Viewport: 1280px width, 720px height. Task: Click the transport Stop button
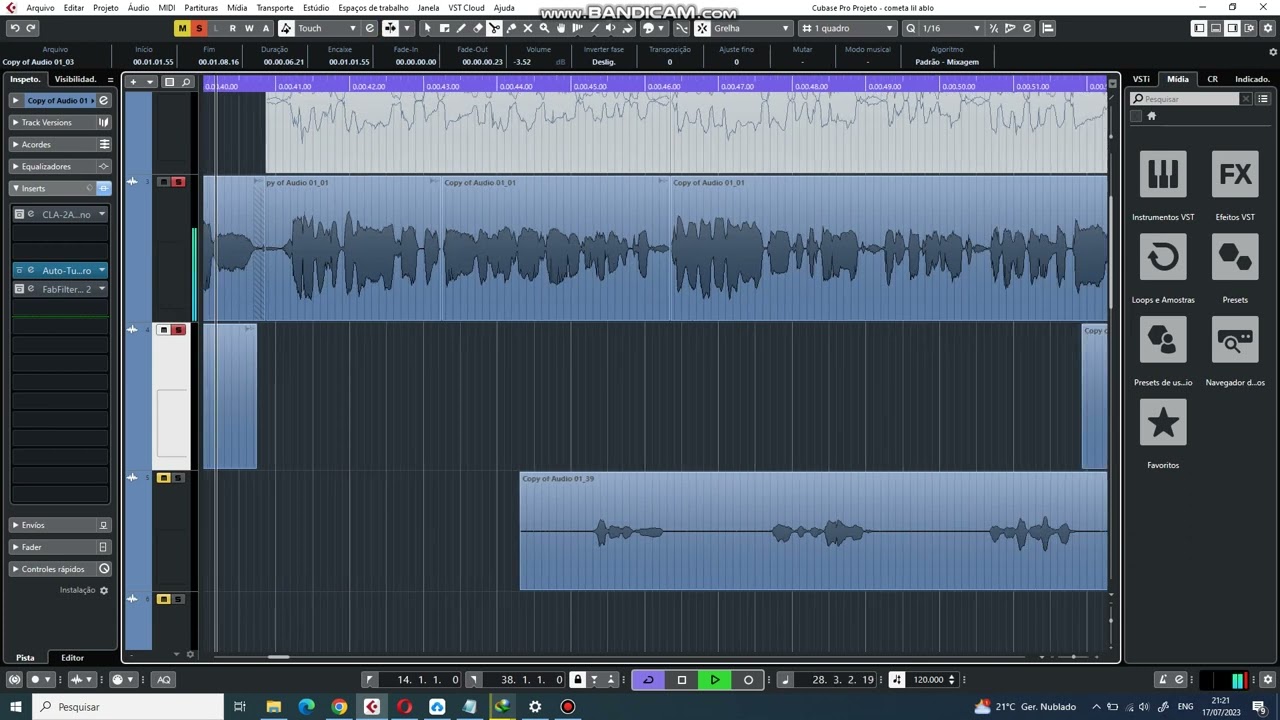point(682,680)
